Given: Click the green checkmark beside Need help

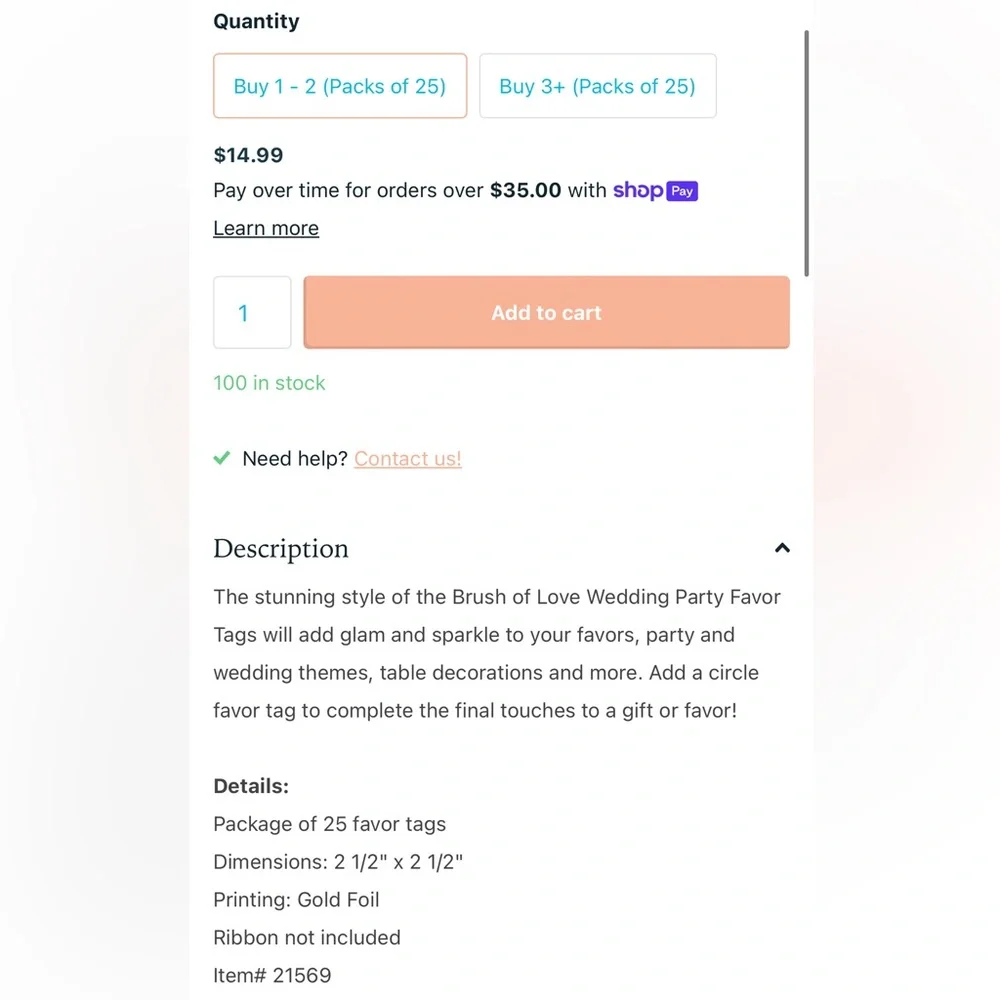Looking at the screenshot, I should coord(222,457).
